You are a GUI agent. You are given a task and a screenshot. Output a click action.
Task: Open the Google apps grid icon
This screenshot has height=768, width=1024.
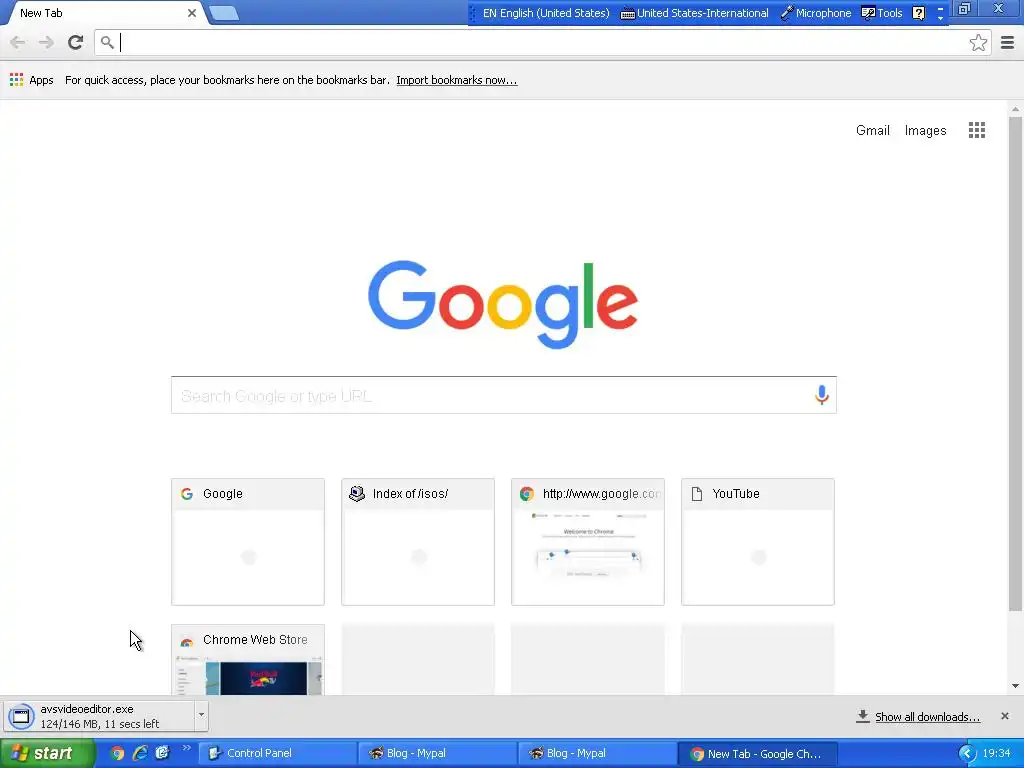click(x=976, y=130)
